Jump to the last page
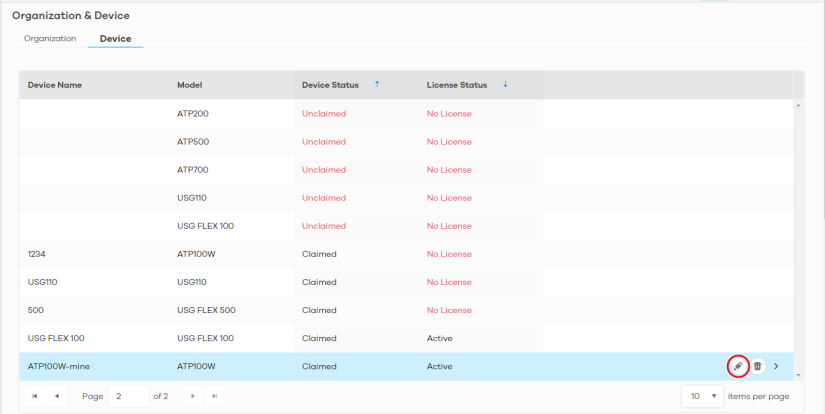The image size is (825, 414). pyautogui.click(x=212, y=396)
